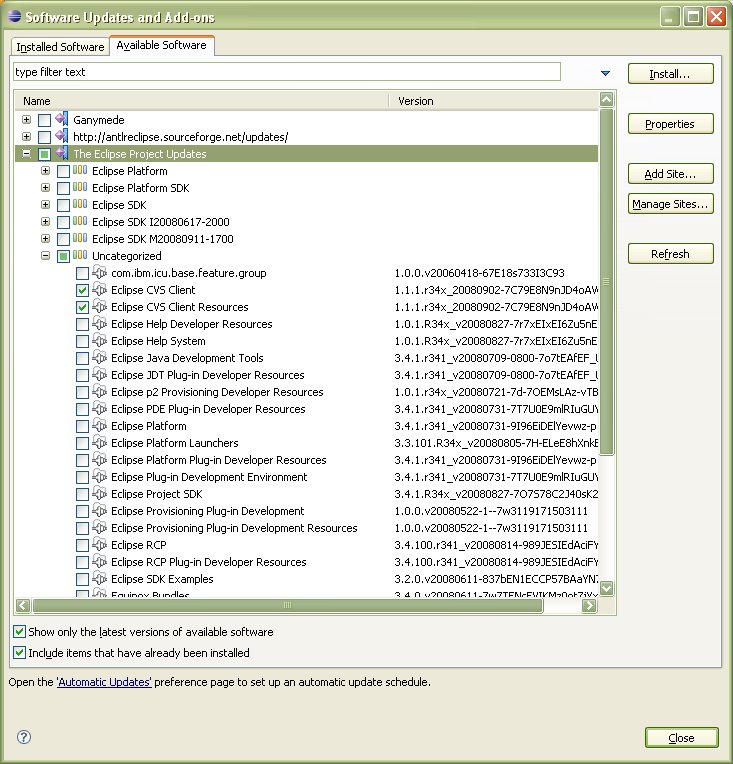The image size is (733, 764).
Task: Toggle Show only the latest versions option
Action: point(20,632)
